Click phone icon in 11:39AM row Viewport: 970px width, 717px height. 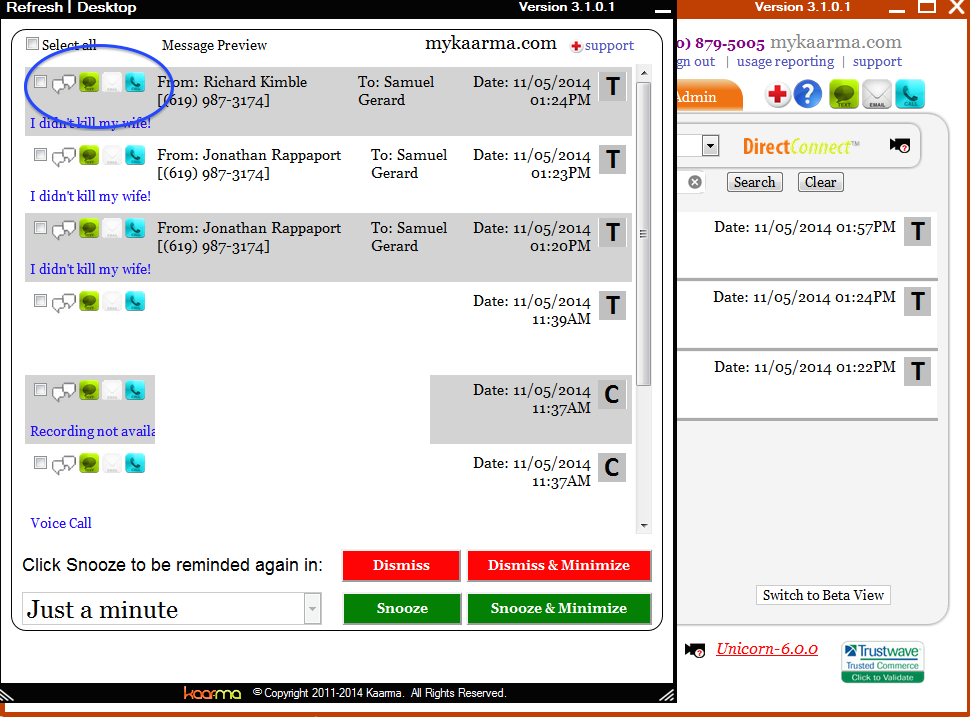[135, 301]
